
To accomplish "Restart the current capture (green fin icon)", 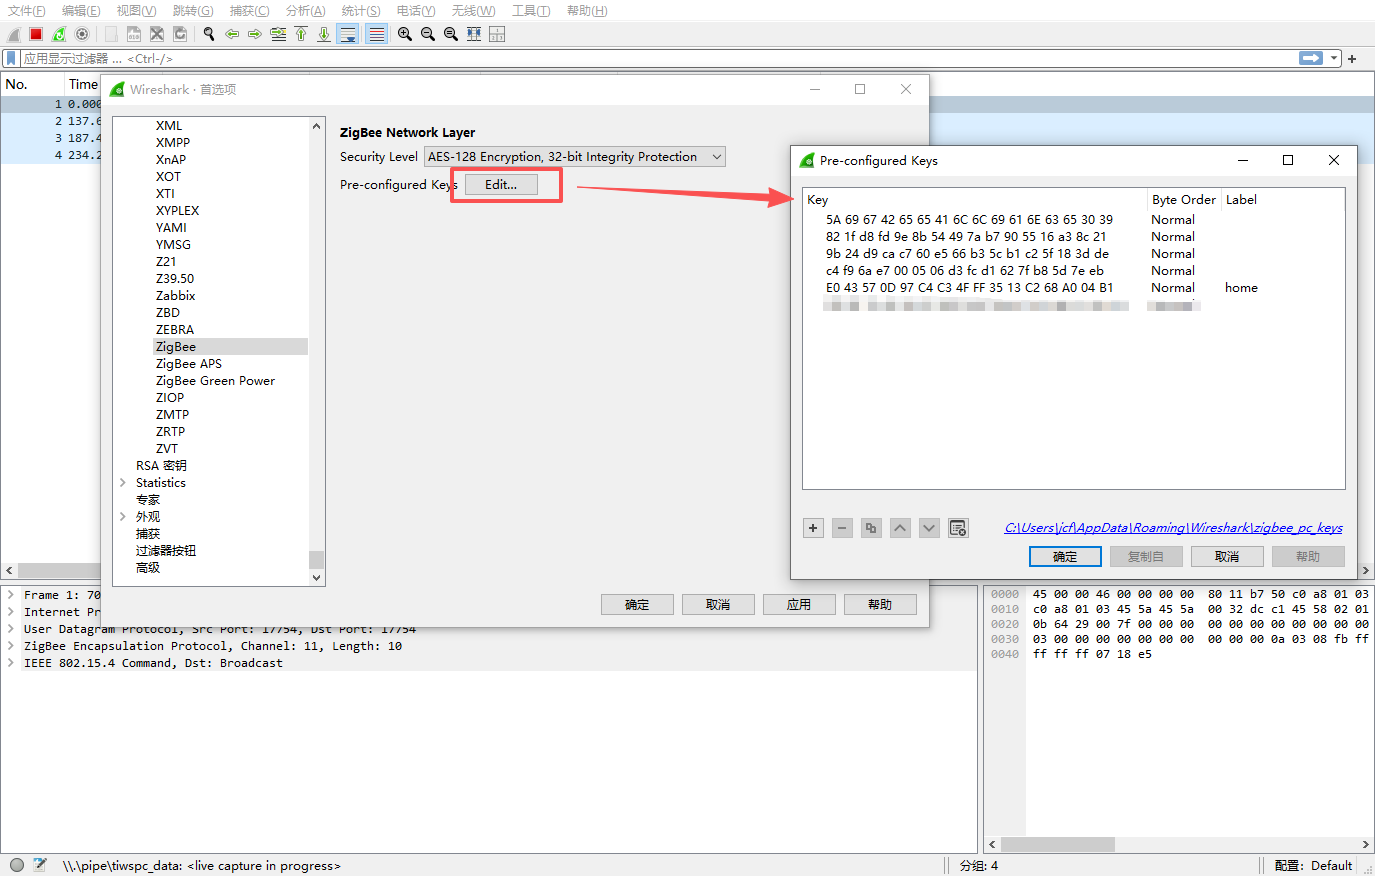I will pos(59,34).
